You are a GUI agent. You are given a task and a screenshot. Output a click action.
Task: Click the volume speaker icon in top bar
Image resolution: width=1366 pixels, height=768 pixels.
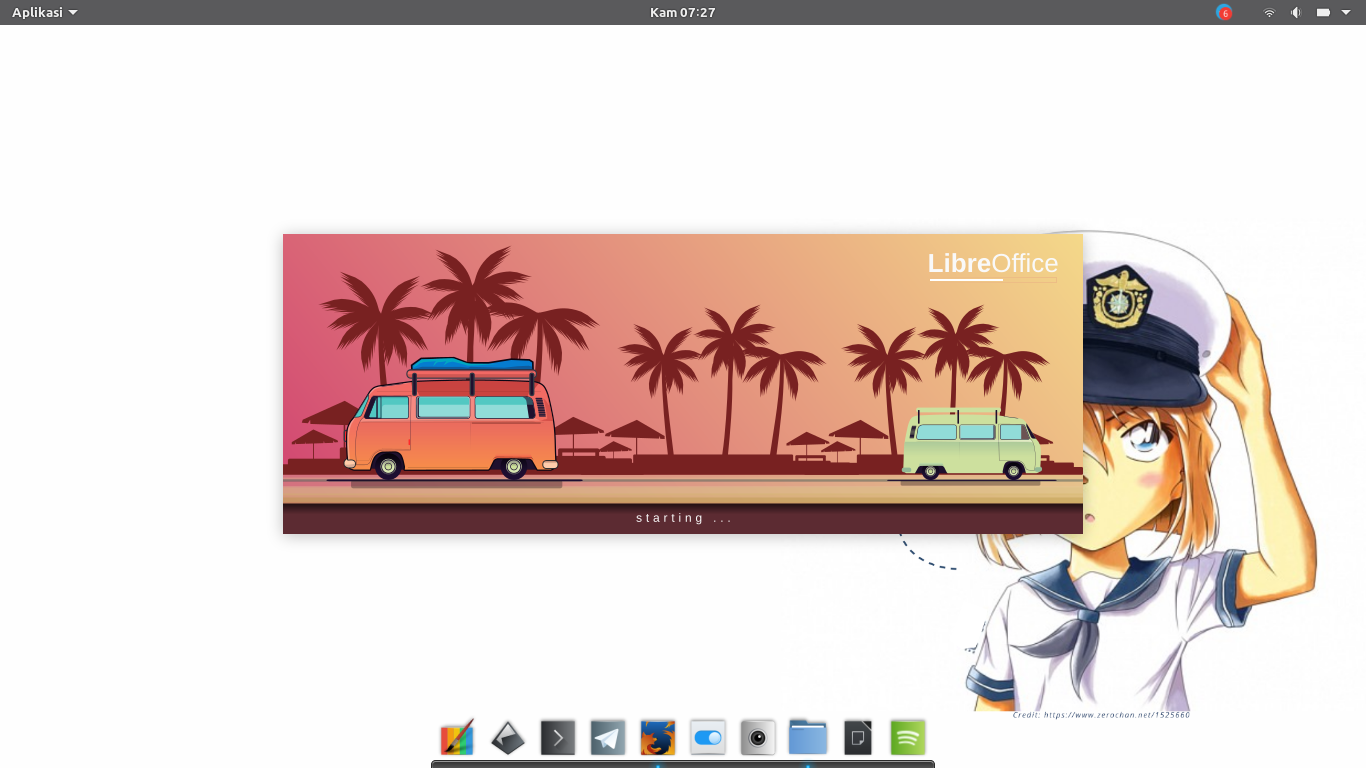coord(1296,12)
